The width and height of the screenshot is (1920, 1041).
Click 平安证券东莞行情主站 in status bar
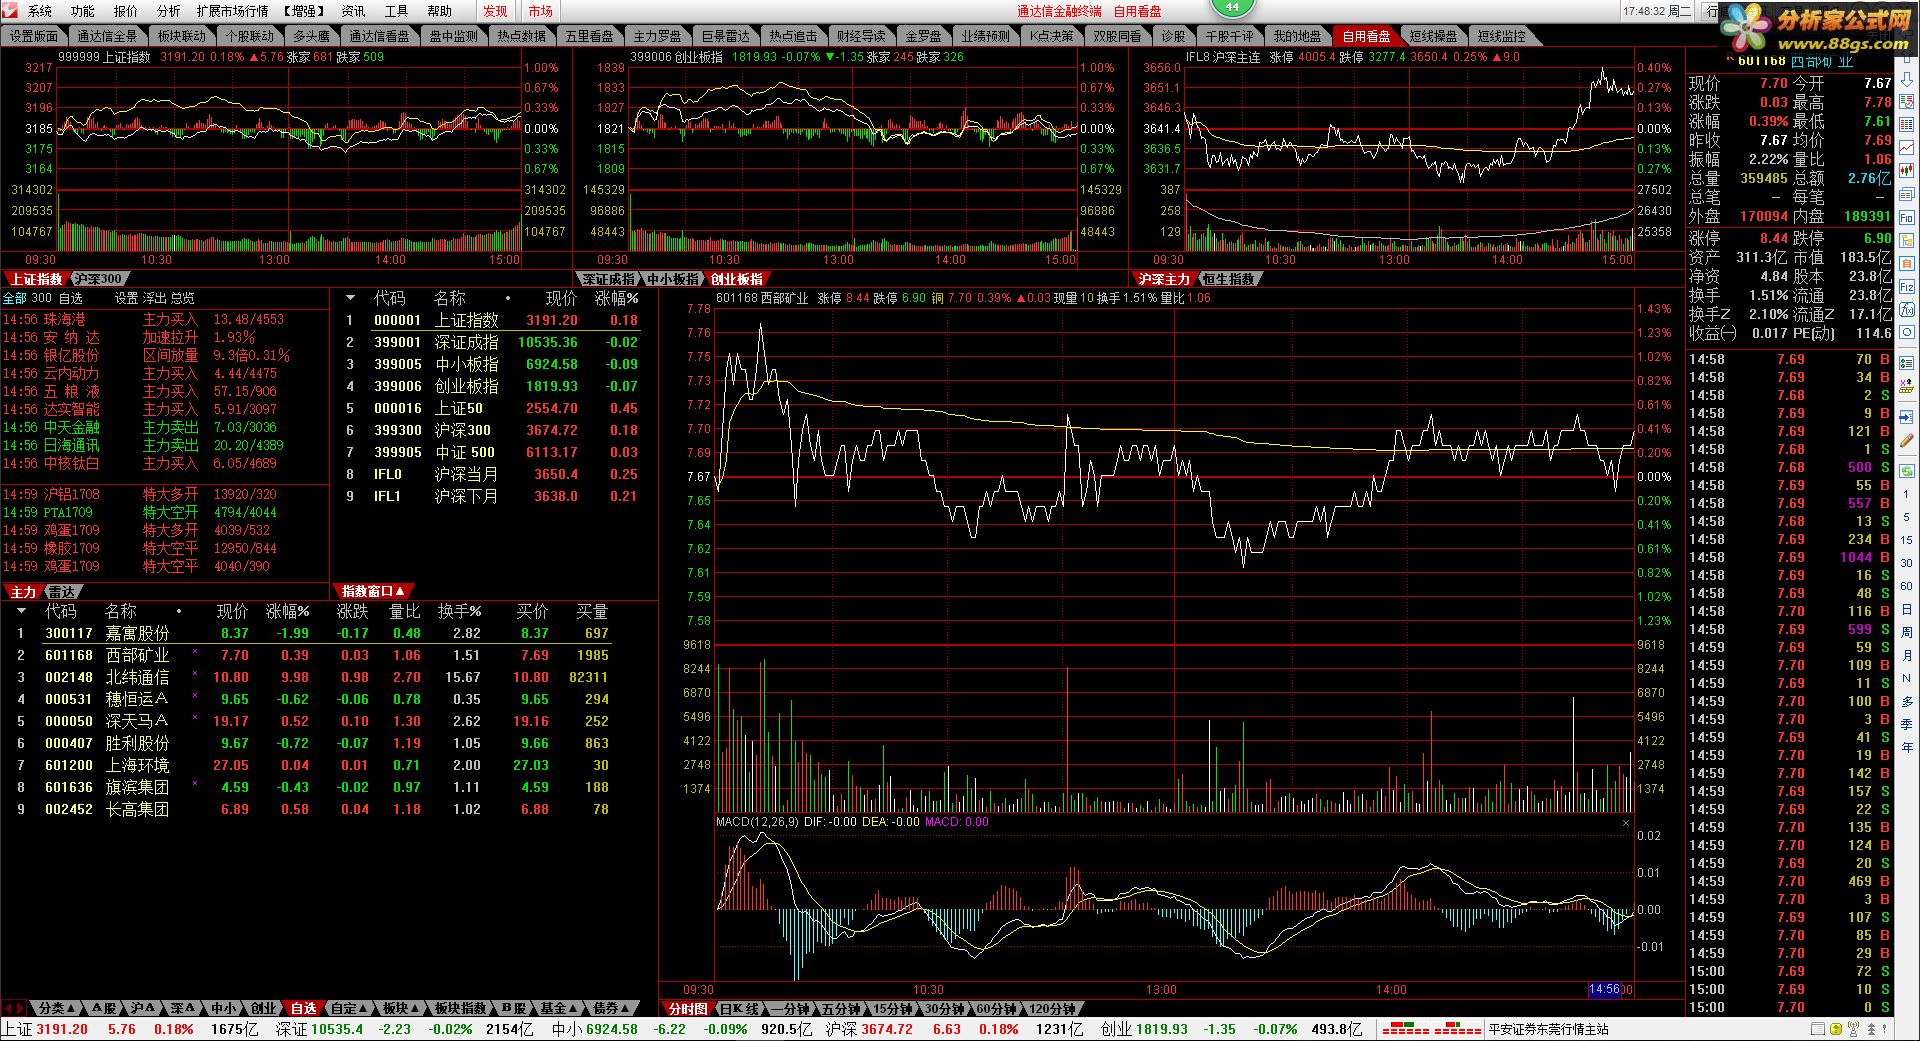1548,1029
